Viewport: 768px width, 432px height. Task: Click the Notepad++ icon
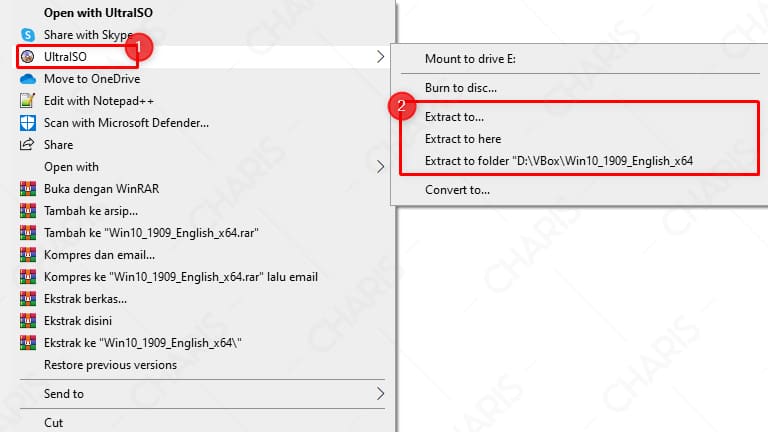coord(27,100)
